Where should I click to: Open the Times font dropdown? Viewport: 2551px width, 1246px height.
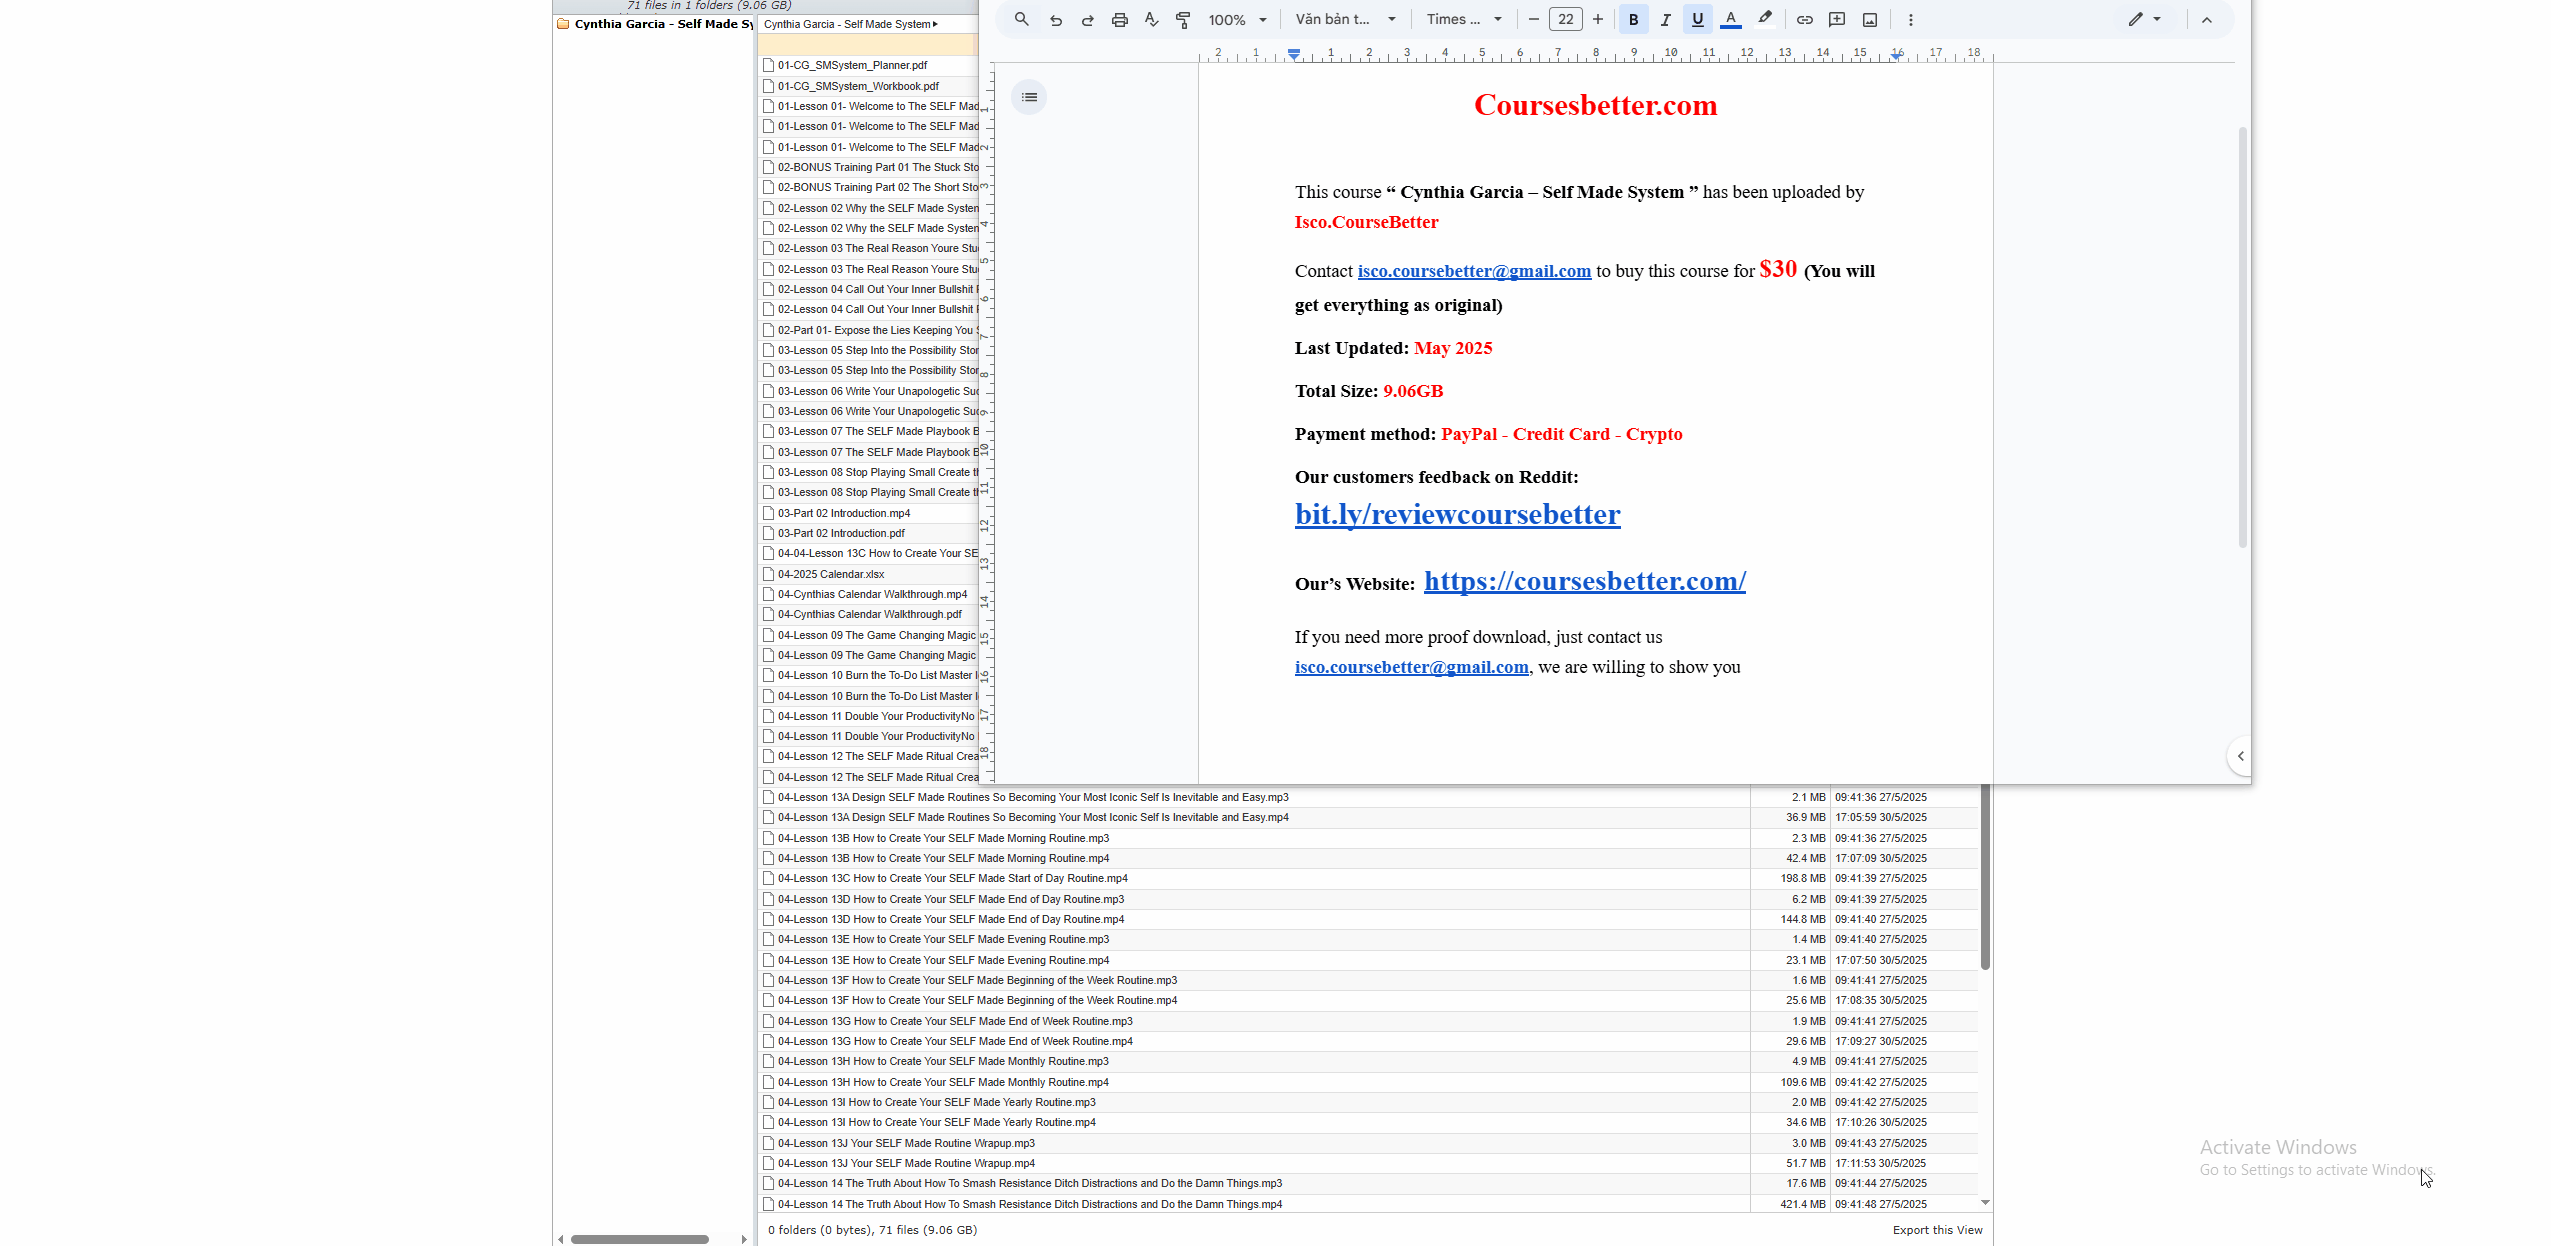click(x=1464, y=19)
